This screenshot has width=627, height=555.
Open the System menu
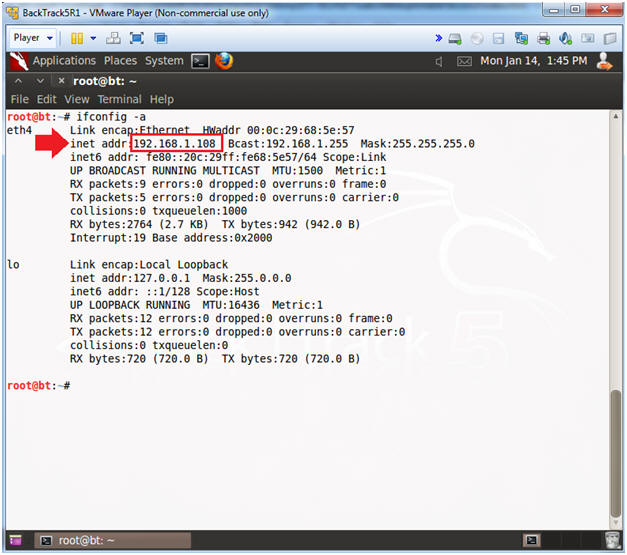164,61
